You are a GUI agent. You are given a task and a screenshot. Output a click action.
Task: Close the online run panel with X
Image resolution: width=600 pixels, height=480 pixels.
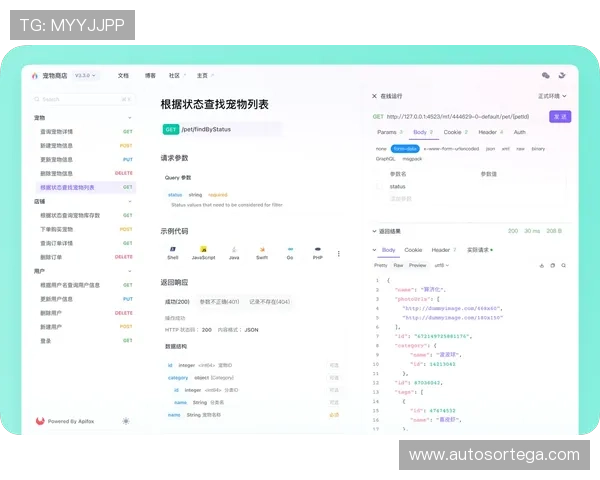(374, 96)
